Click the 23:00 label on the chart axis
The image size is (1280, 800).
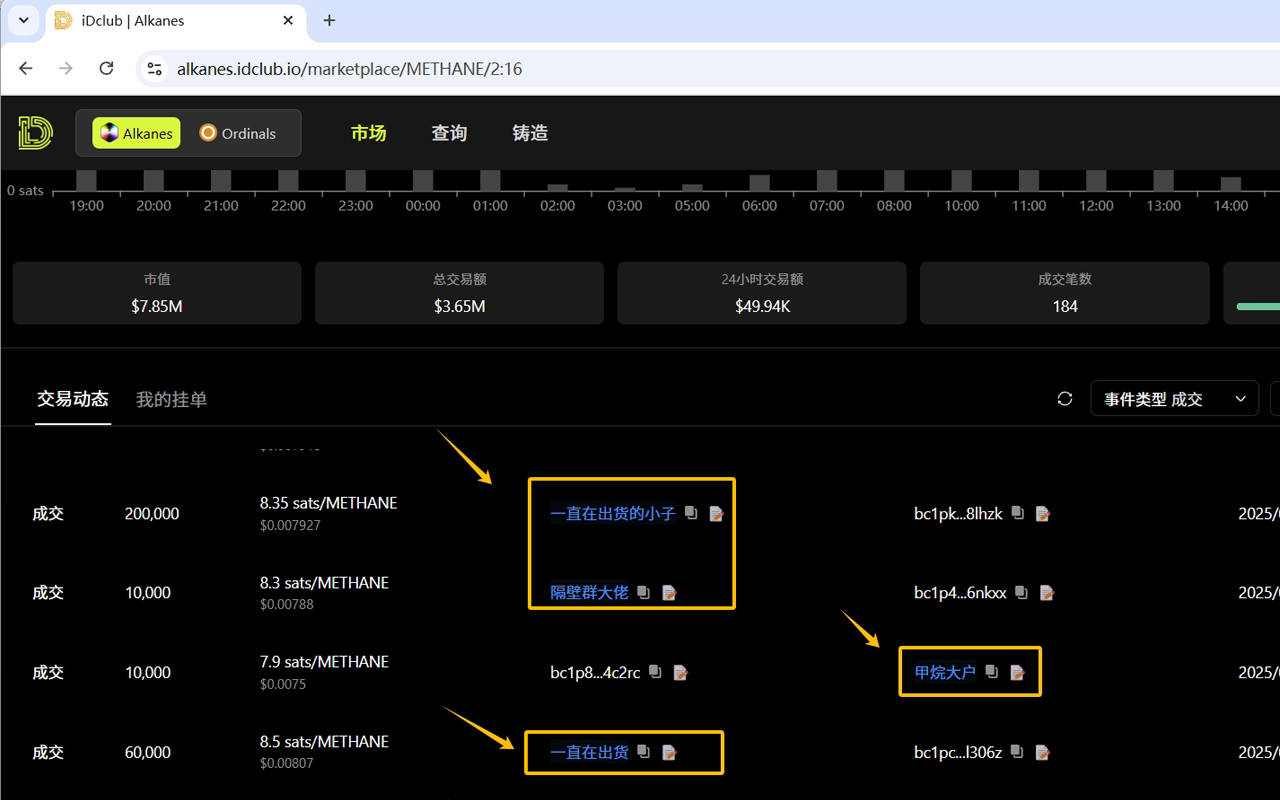click(355, 205)
